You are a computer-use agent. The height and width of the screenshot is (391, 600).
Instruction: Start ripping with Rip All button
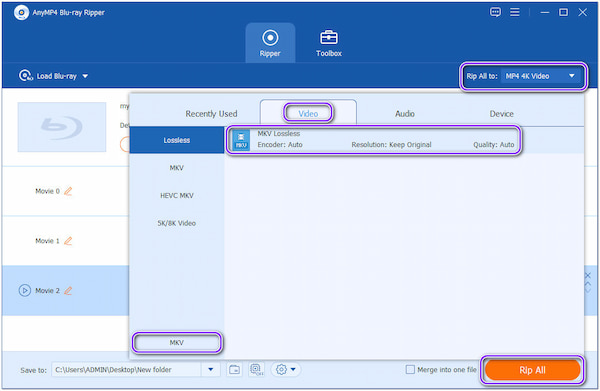(x=532, y=370)
